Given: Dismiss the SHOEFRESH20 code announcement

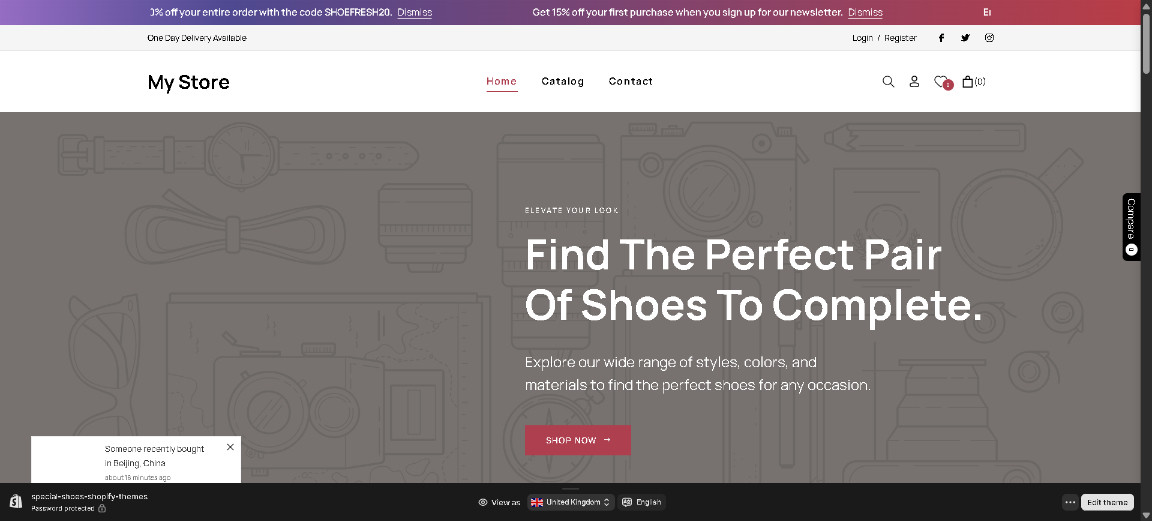Looking at the screenshot, I should [414, 12].
